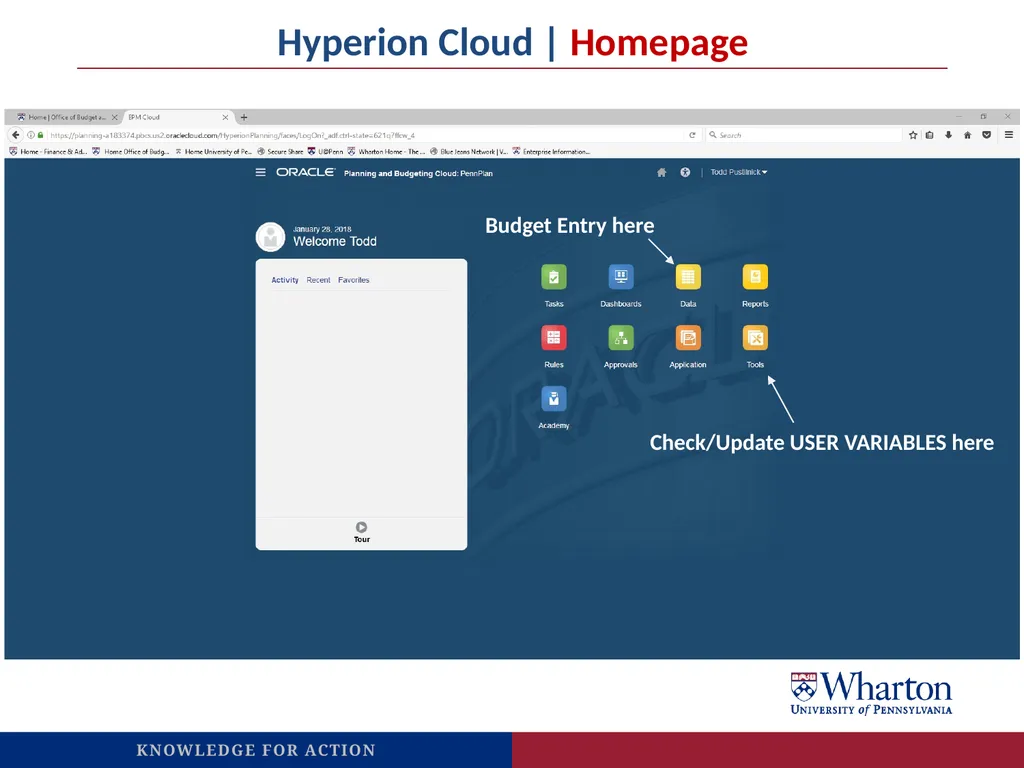1024x768 pixels.
Task: Click the URL address bar
Action: point(366,135)
